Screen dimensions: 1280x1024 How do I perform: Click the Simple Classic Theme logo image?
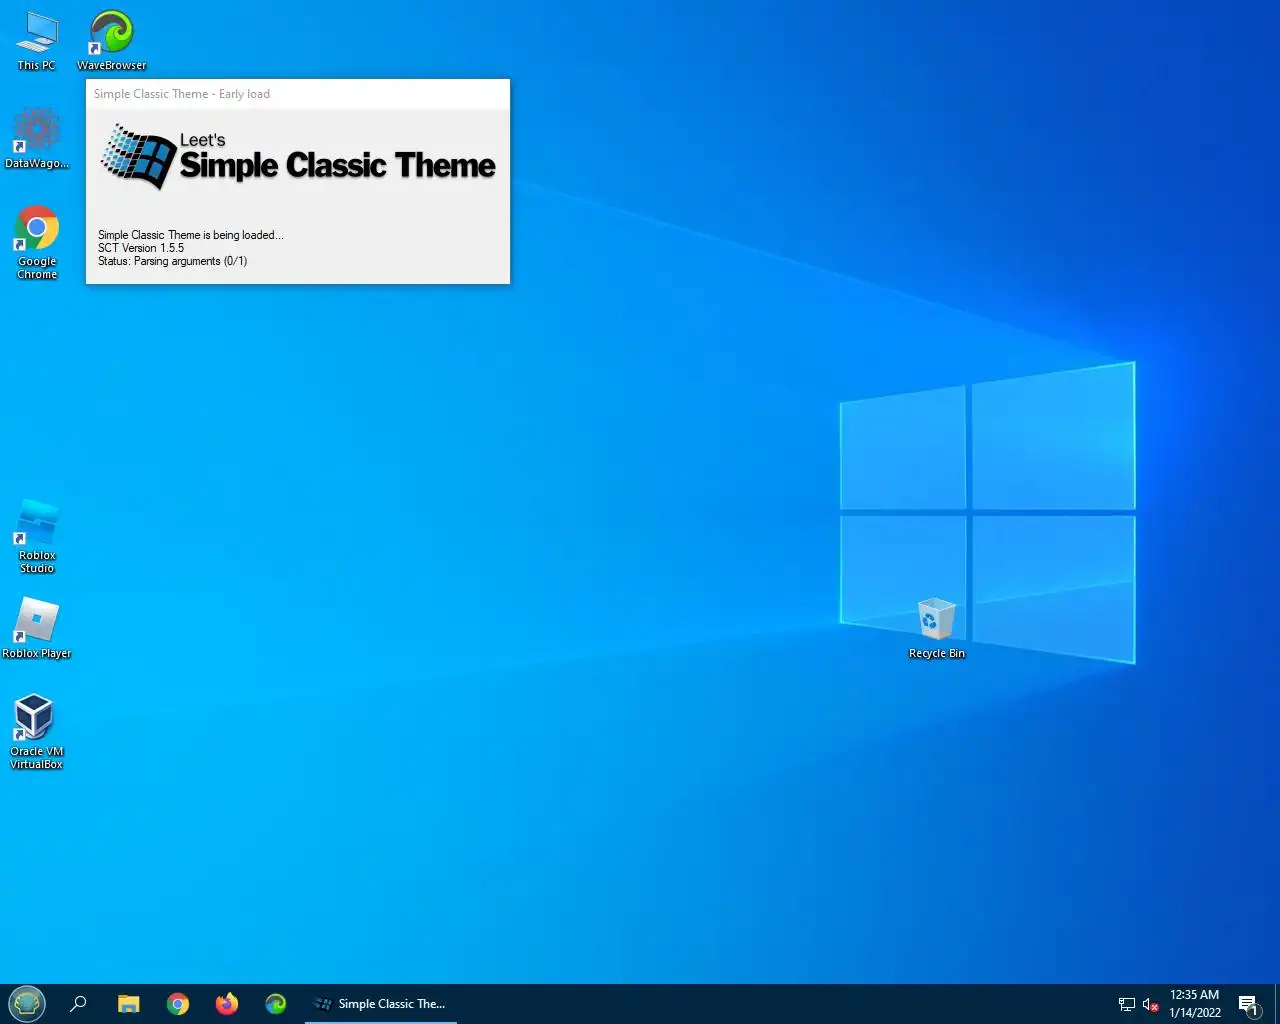click(298, 158)
